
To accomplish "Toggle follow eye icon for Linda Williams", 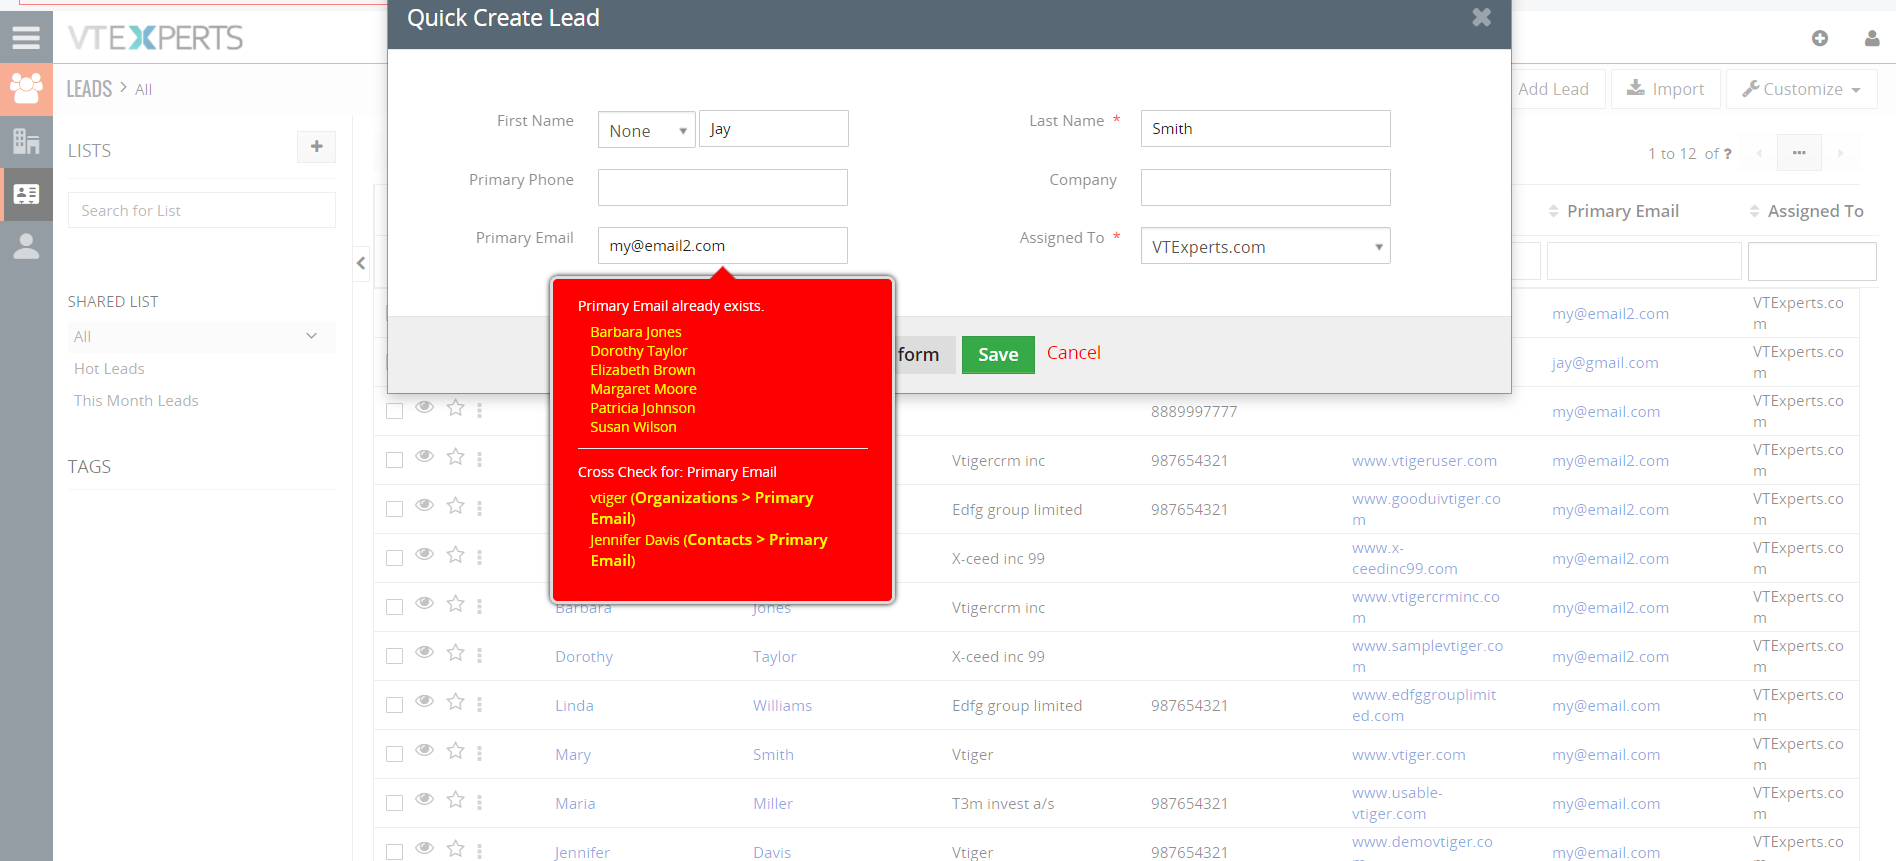I will click(x=424, y=701).
